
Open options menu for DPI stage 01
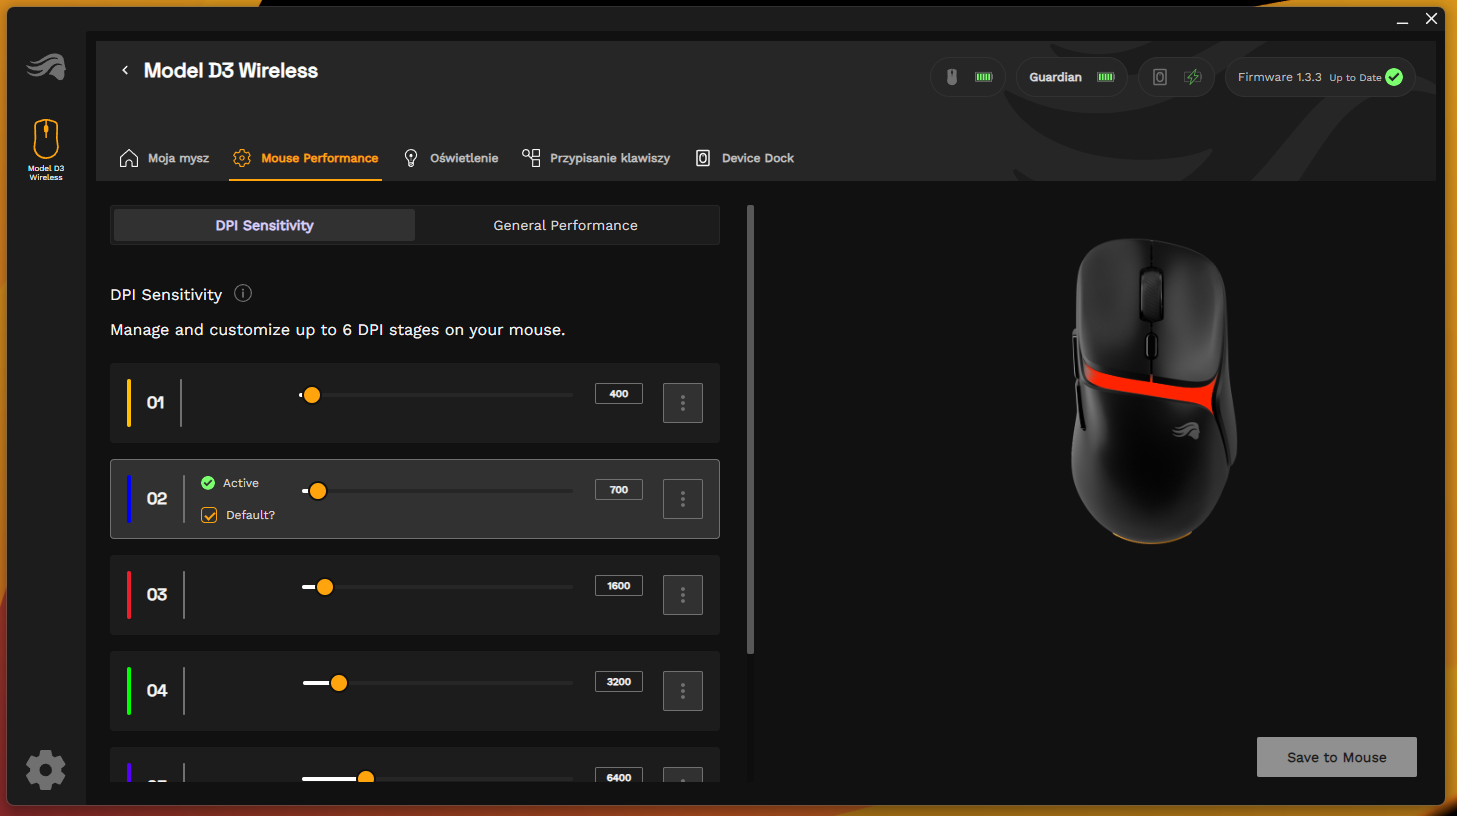click(x=683, y=403)
